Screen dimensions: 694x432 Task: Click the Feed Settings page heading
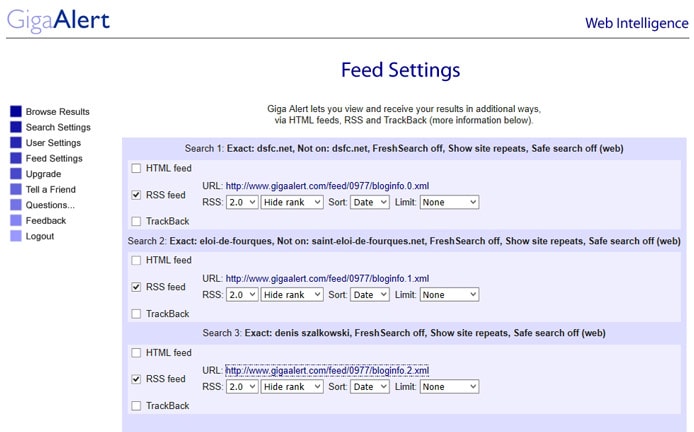tap(401, 70)
